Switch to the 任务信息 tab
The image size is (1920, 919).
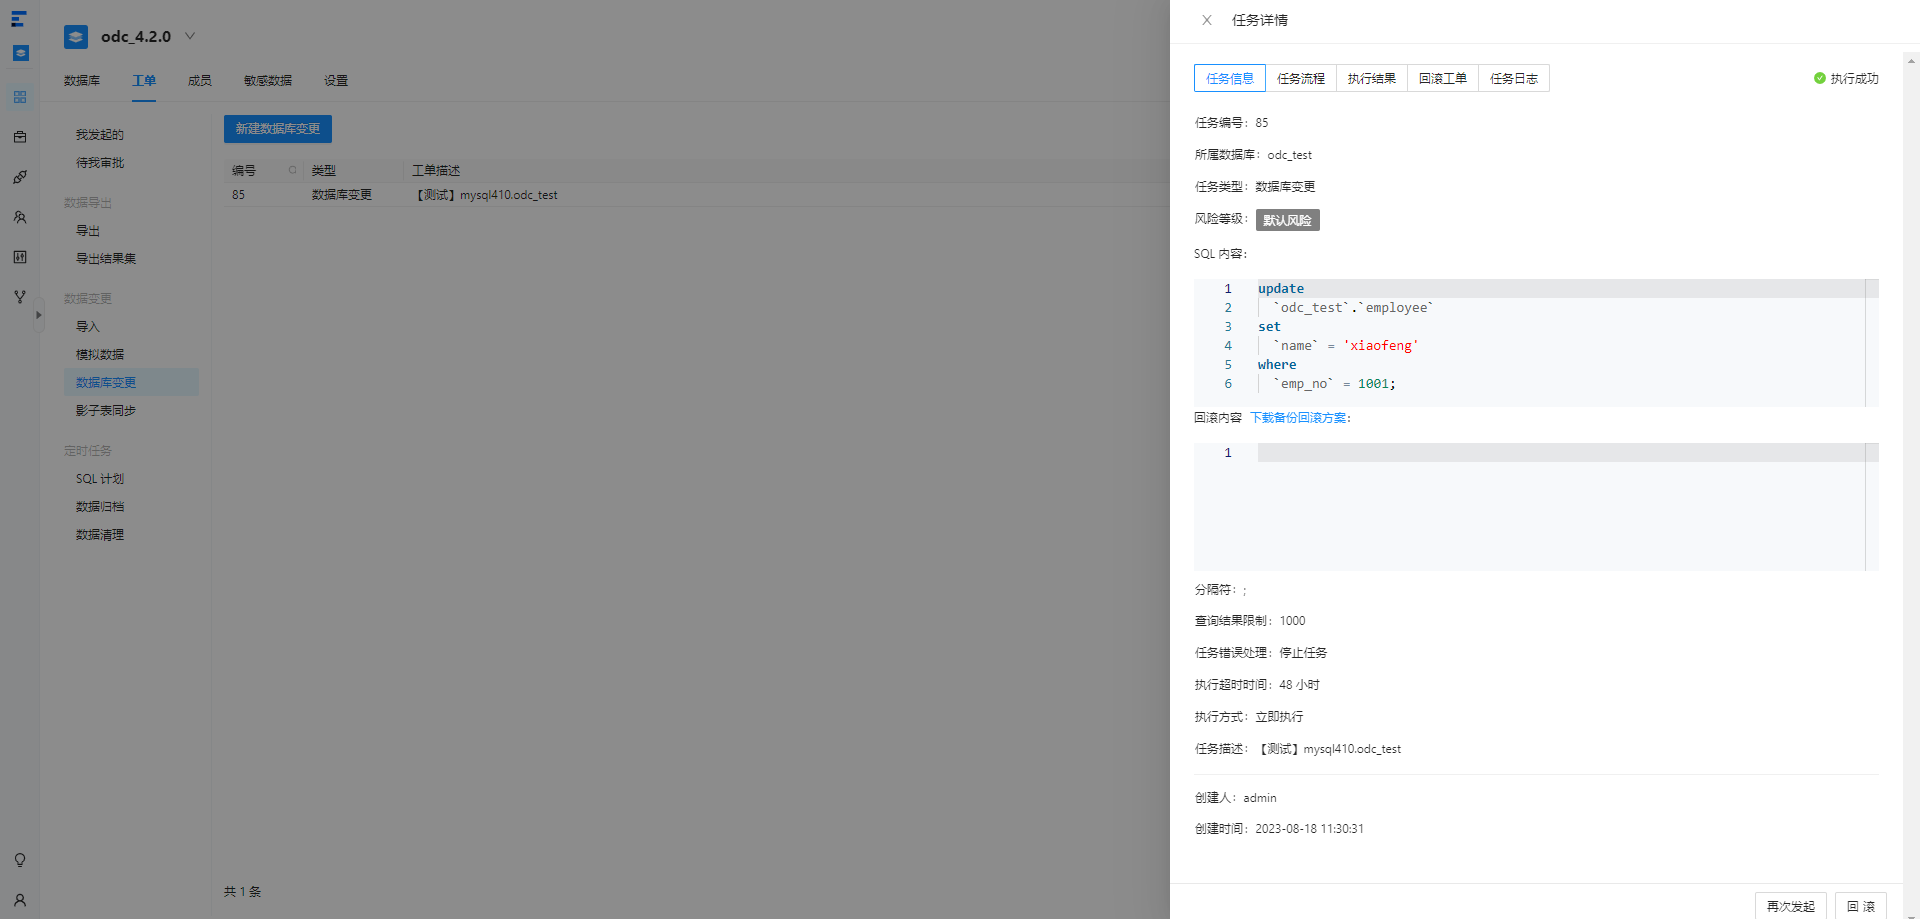tap(1230, 78)
